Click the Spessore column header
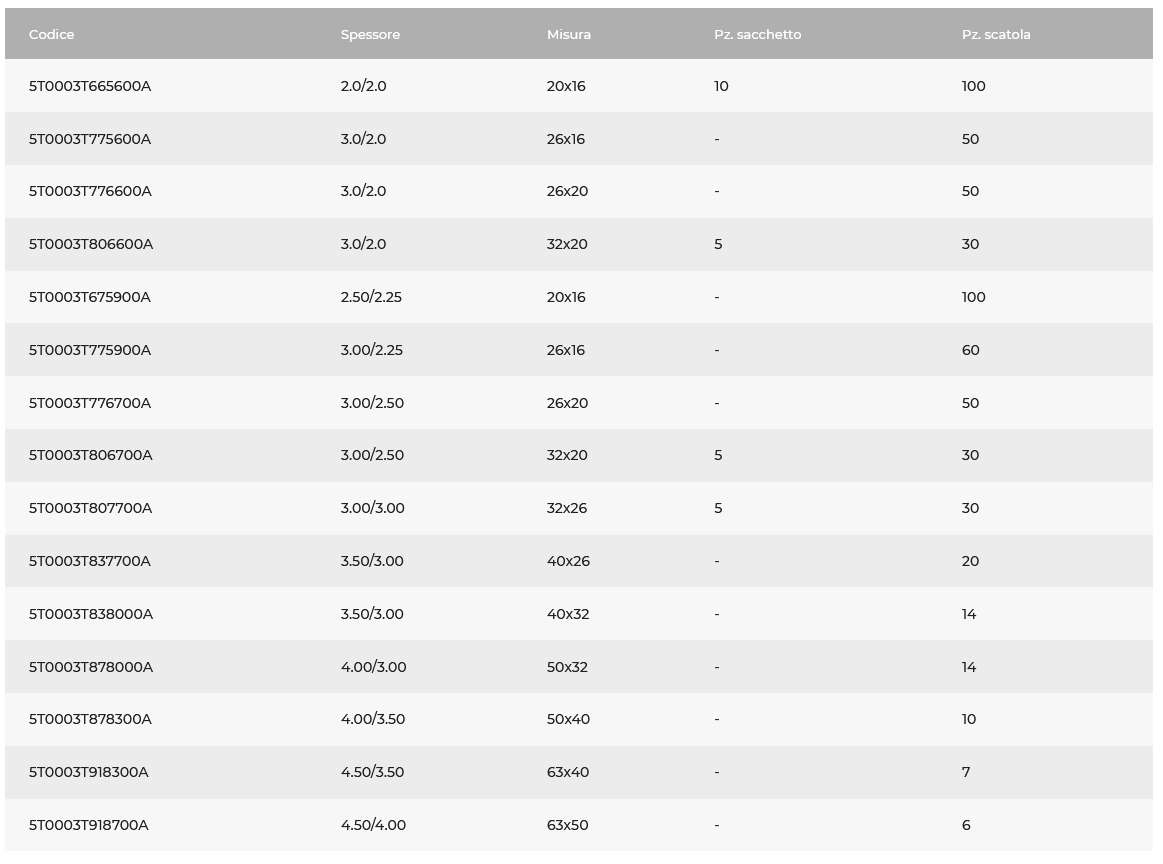 coord(370,34)
